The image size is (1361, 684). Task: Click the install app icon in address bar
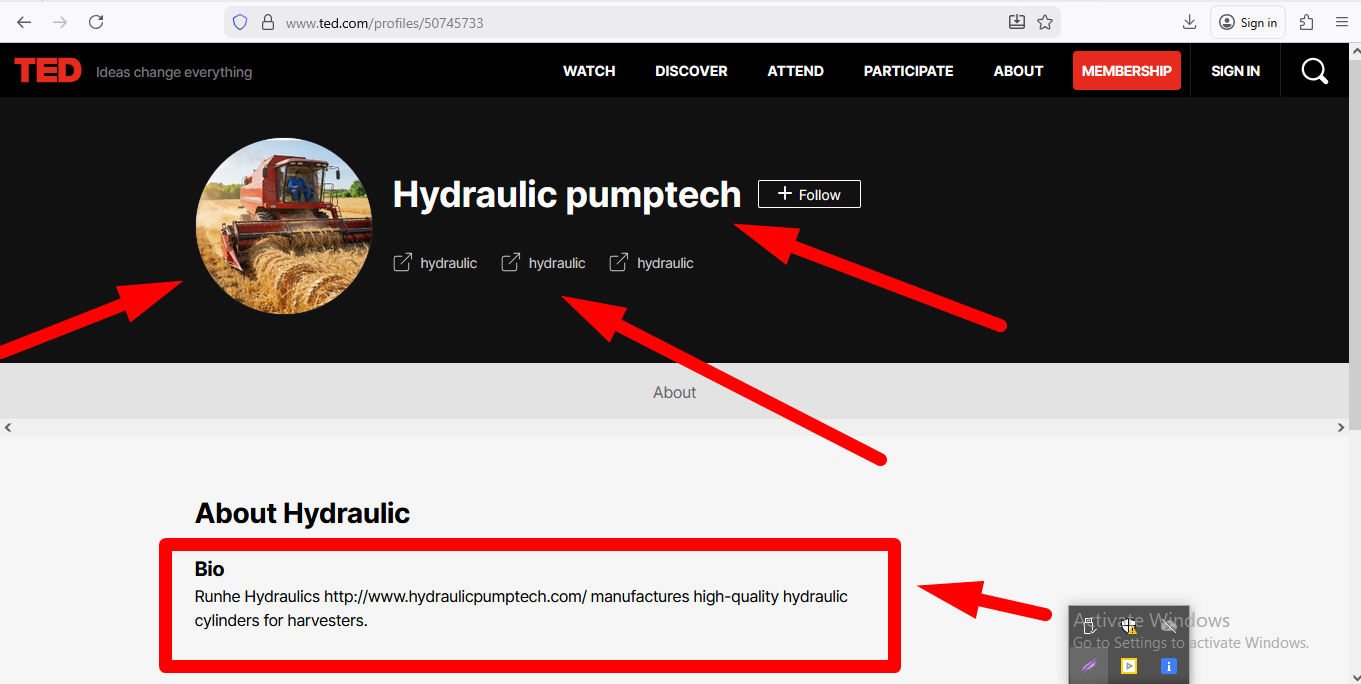click(1017, 22)
